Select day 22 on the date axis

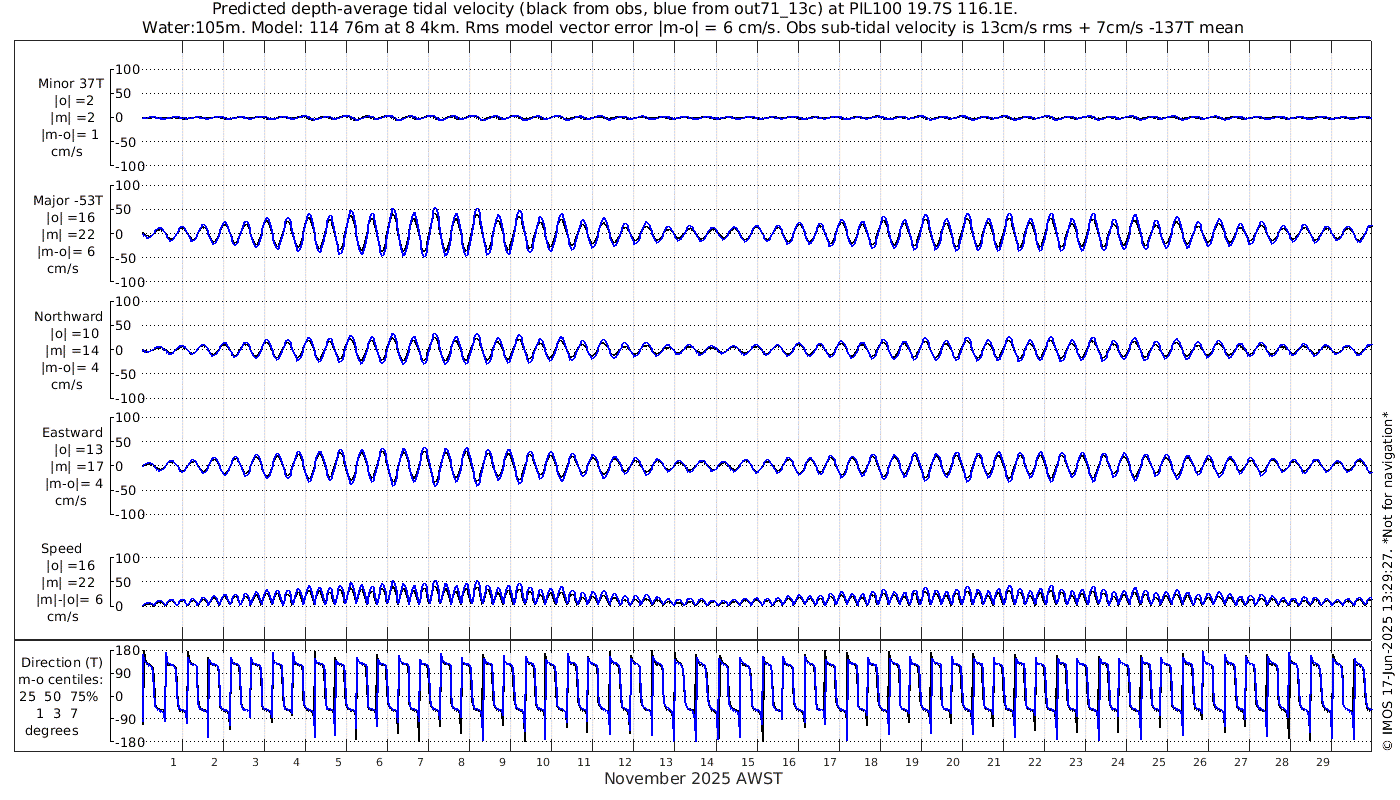click(1034, 762)
